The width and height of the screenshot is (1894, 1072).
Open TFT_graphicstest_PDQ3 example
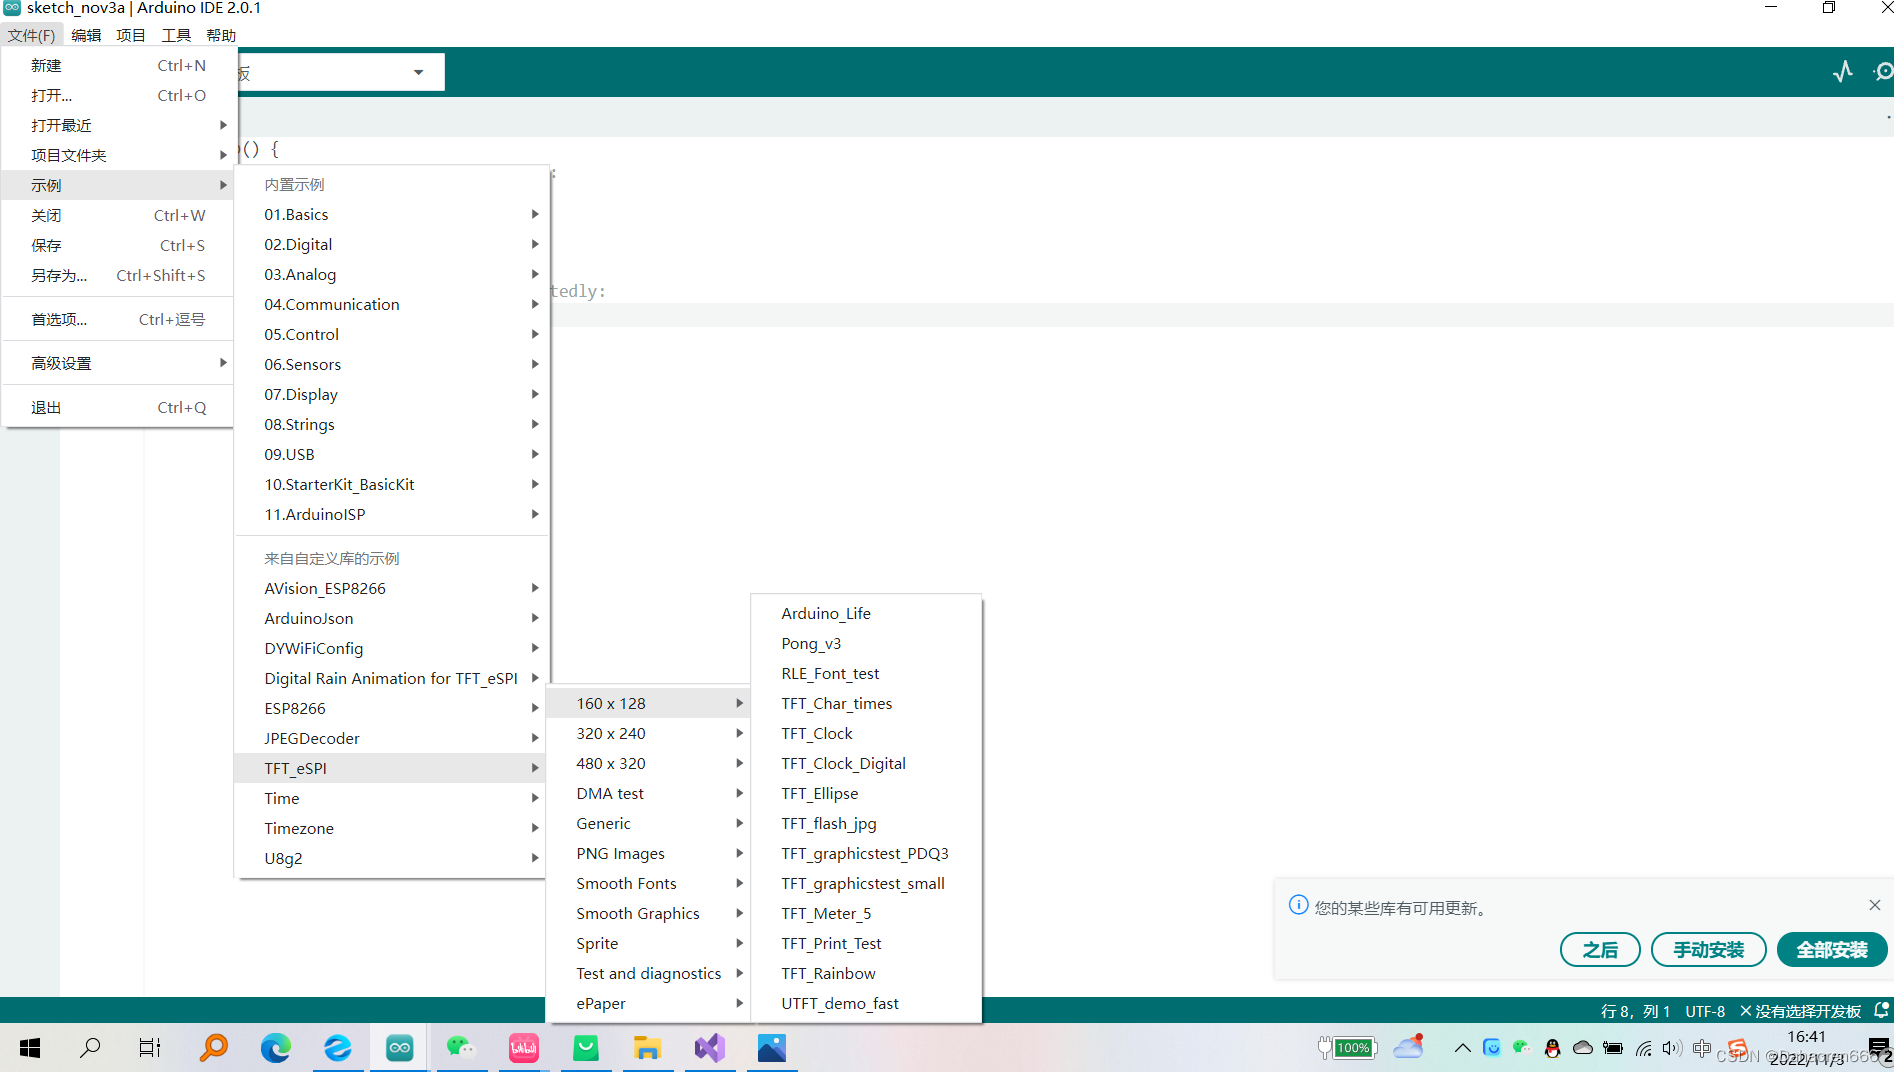pos(866,853)
